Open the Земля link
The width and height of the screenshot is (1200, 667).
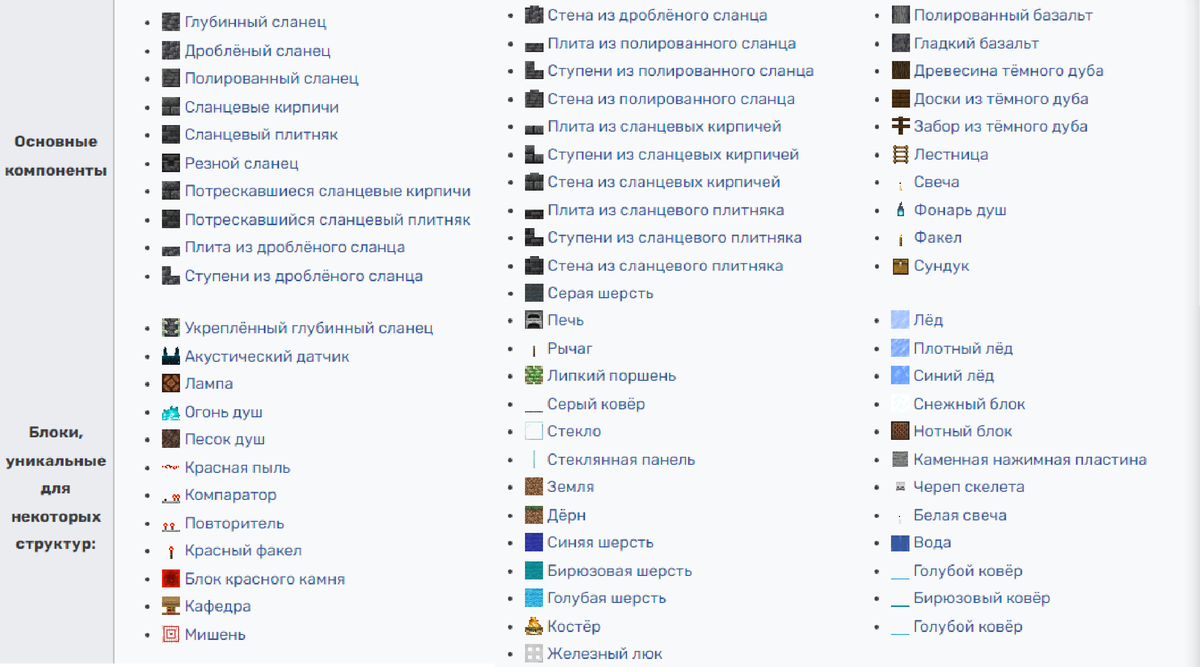571,487
